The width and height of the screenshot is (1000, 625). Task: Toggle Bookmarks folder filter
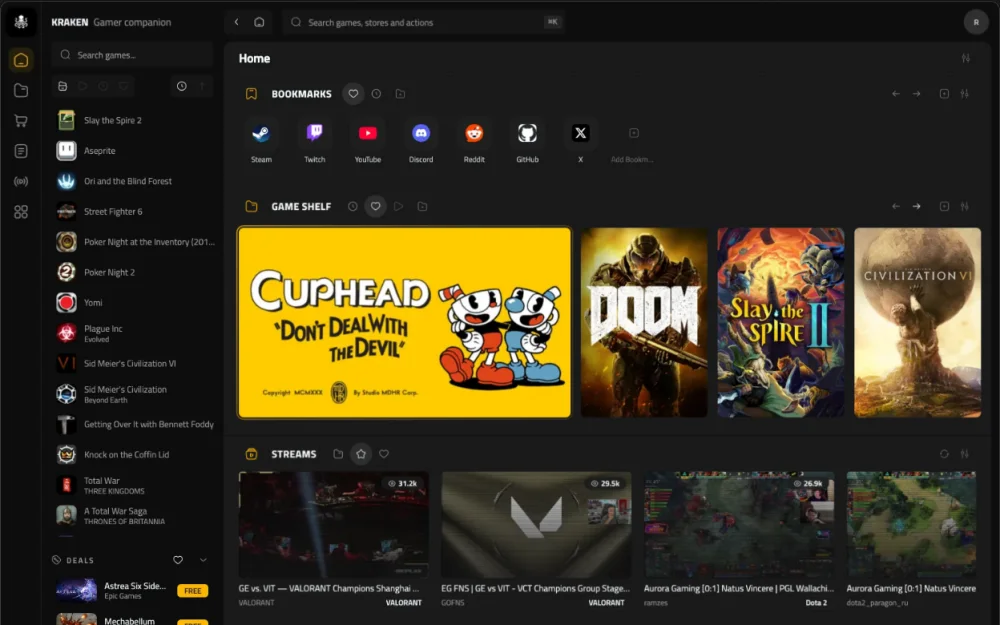tap(400, 94)
